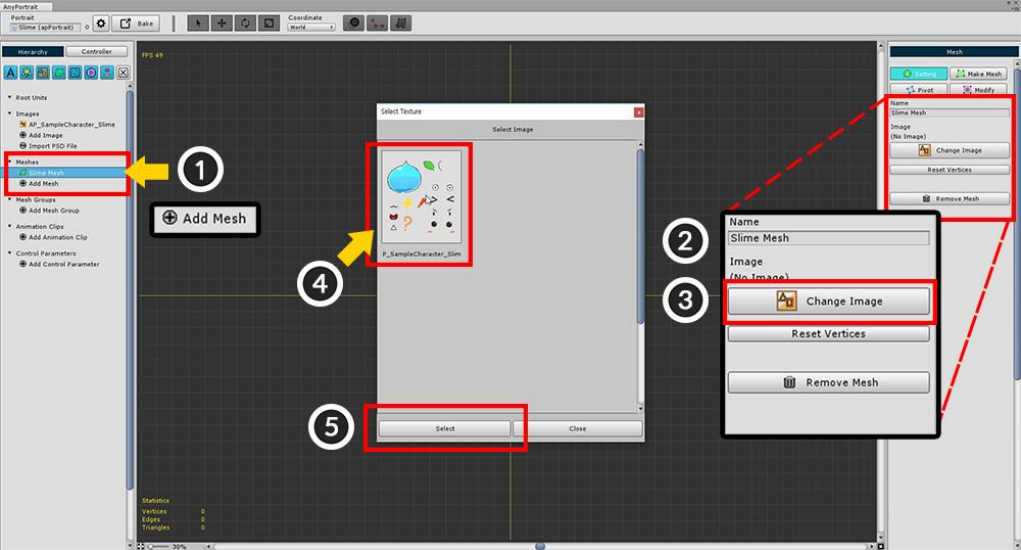Adjust the zoom slider at bottom left
Viewport: 1021px width, 550px height.
(x=159, y=547)
